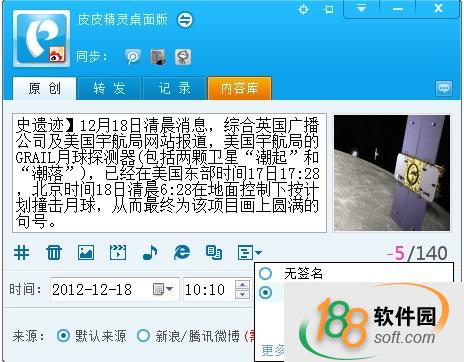Add music with the note icon
Viewport: 464px width, 362px height.
[150, 252]
